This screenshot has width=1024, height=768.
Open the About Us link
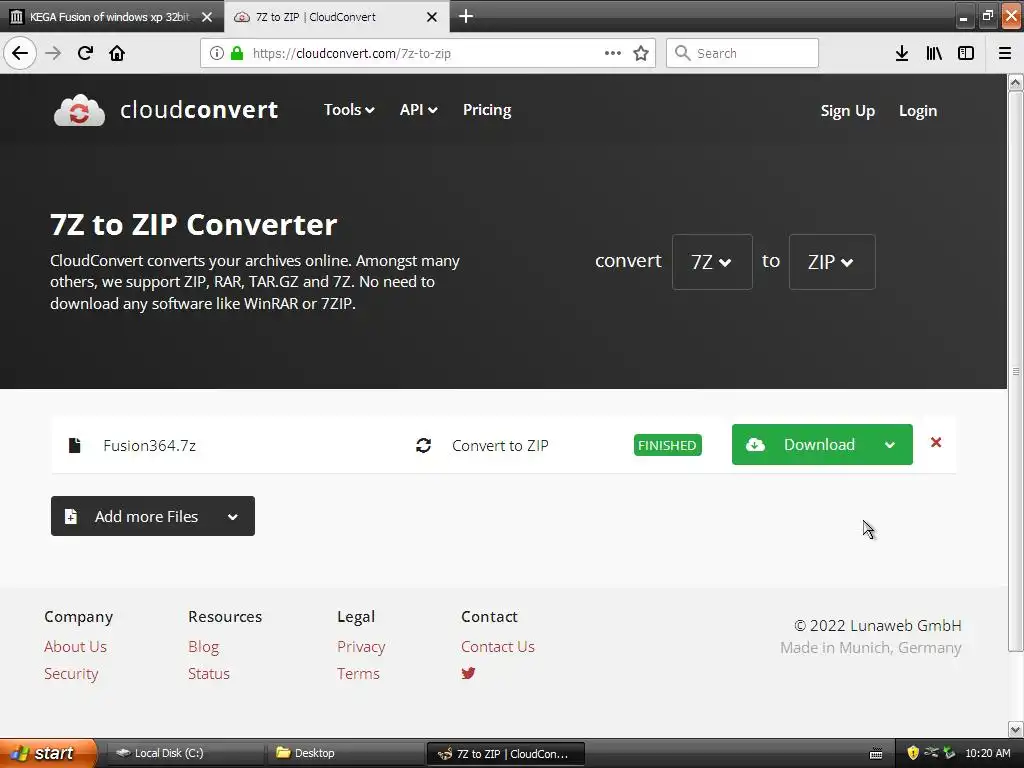pos(75,647)
